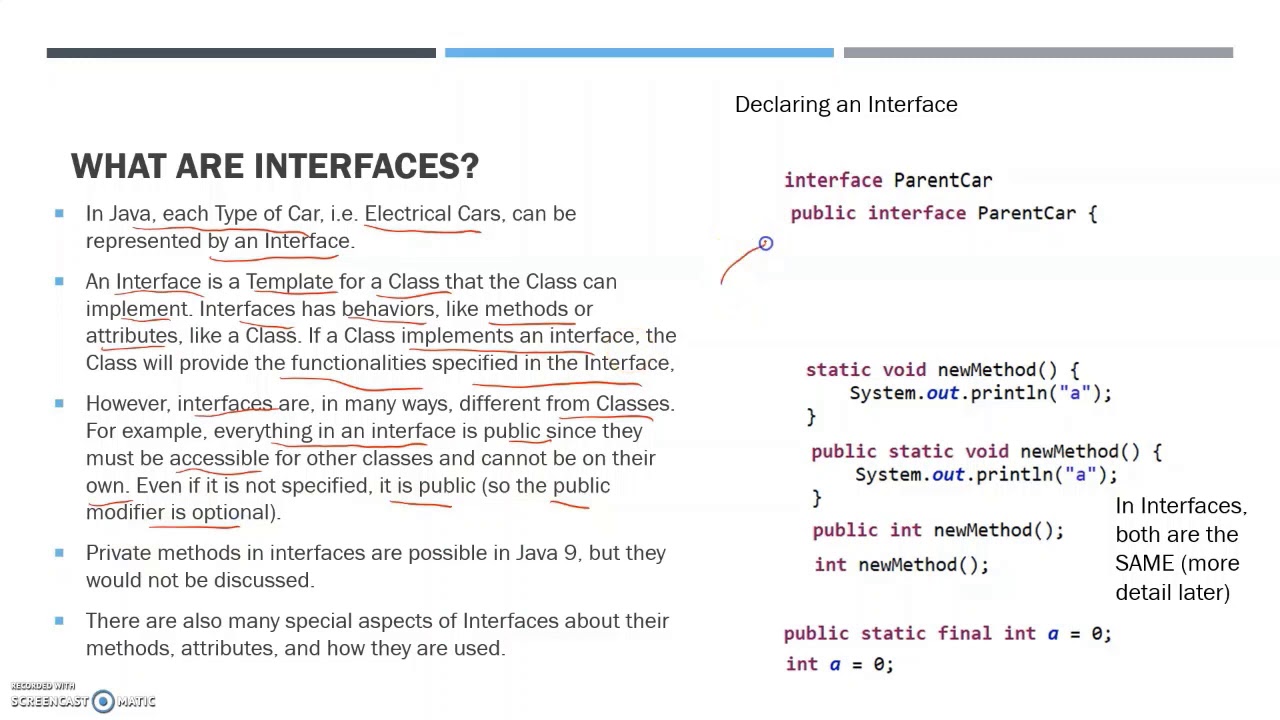Click the 'Declaring an Interface' heading
The height and width of the screenshot is (720, 1280).
846,104
